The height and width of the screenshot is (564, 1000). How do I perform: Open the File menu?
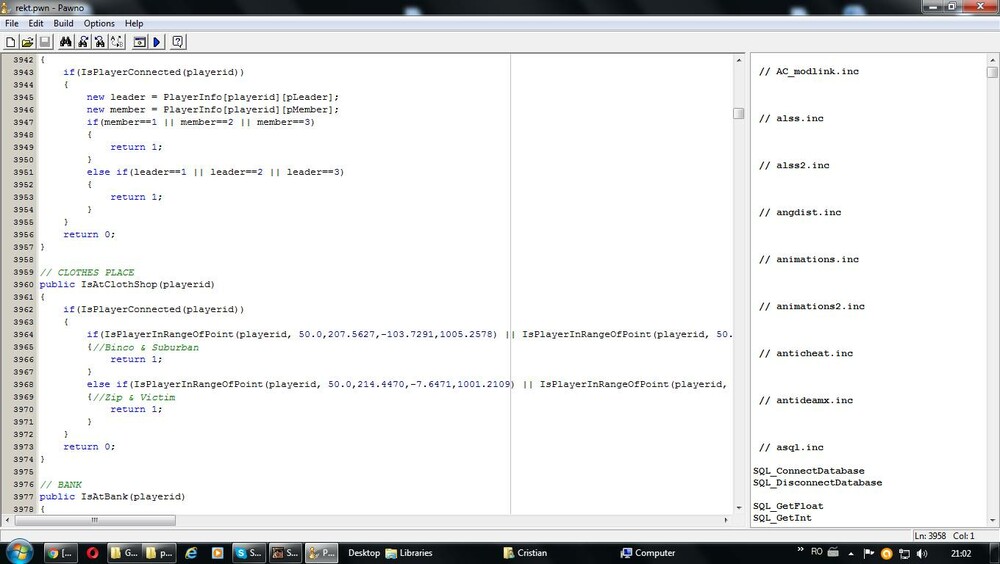[11, 23]
